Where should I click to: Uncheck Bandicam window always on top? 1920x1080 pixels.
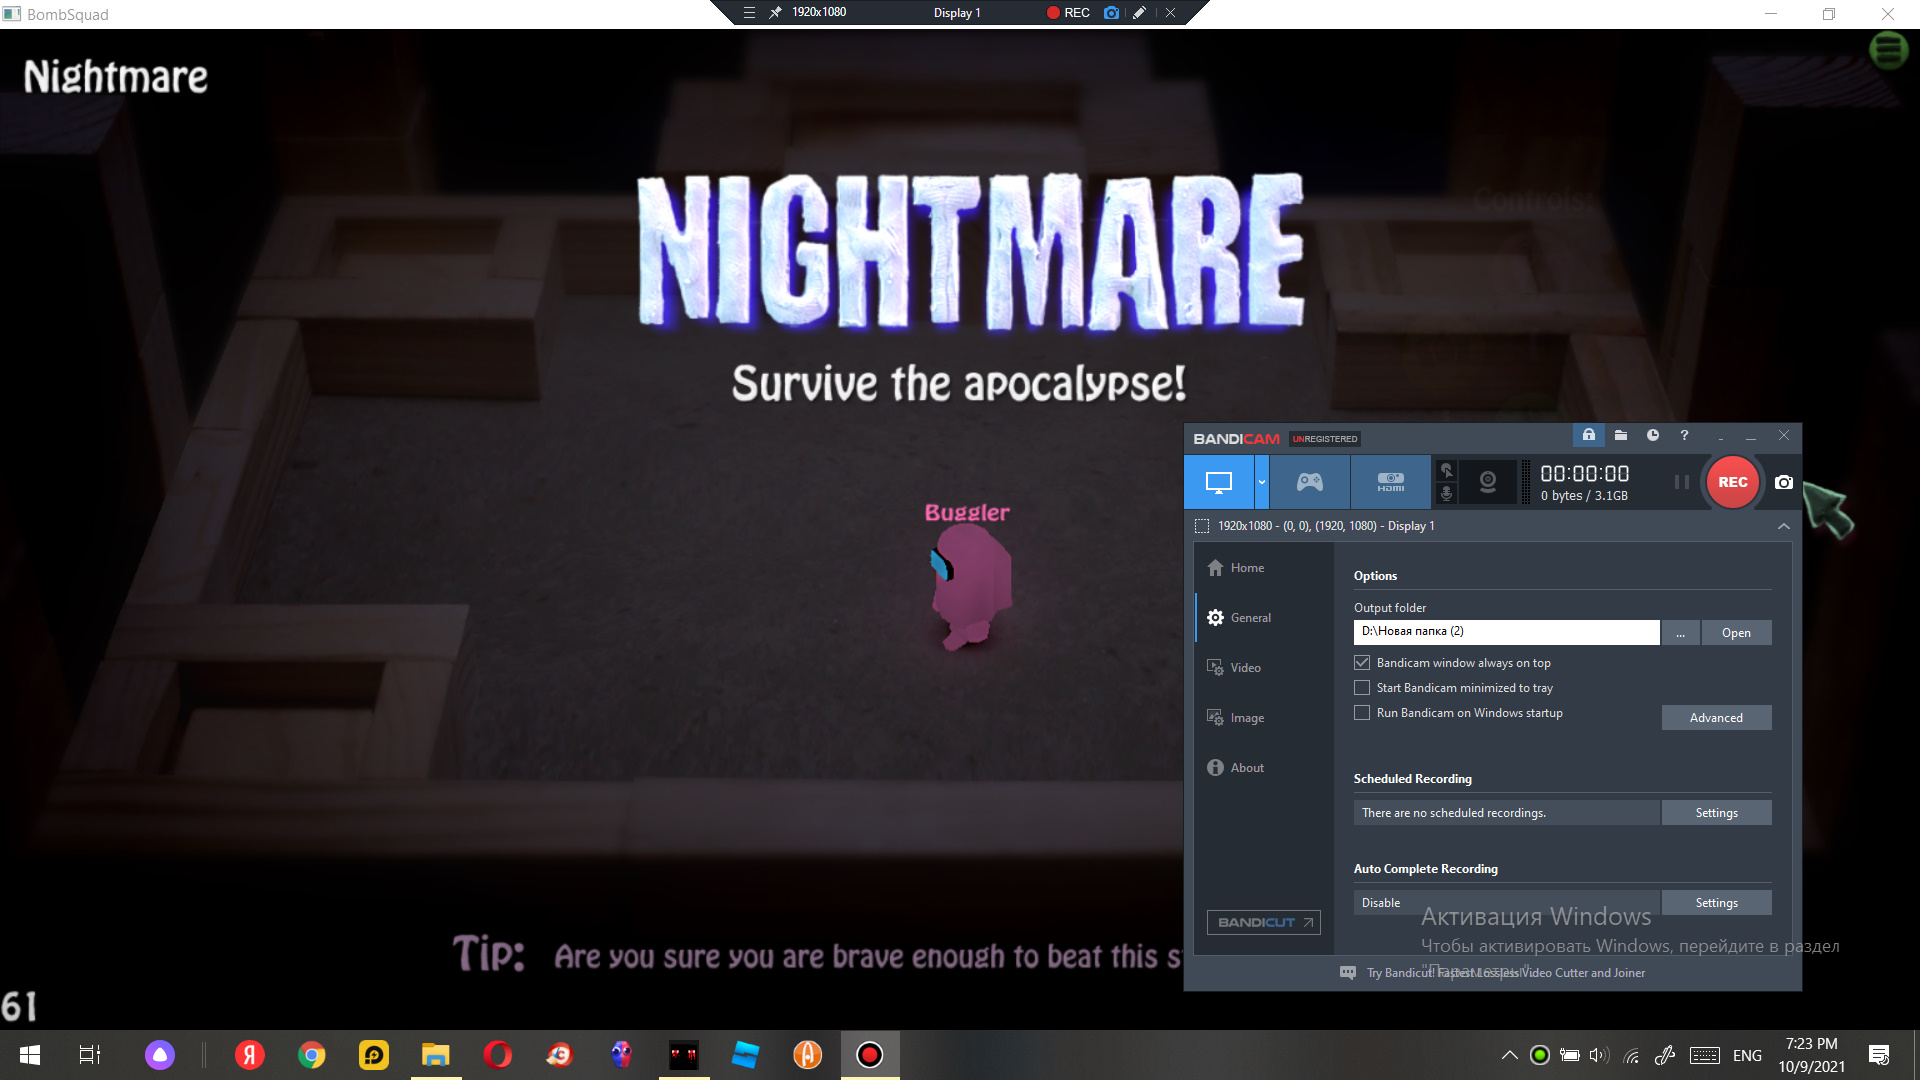1362,663
